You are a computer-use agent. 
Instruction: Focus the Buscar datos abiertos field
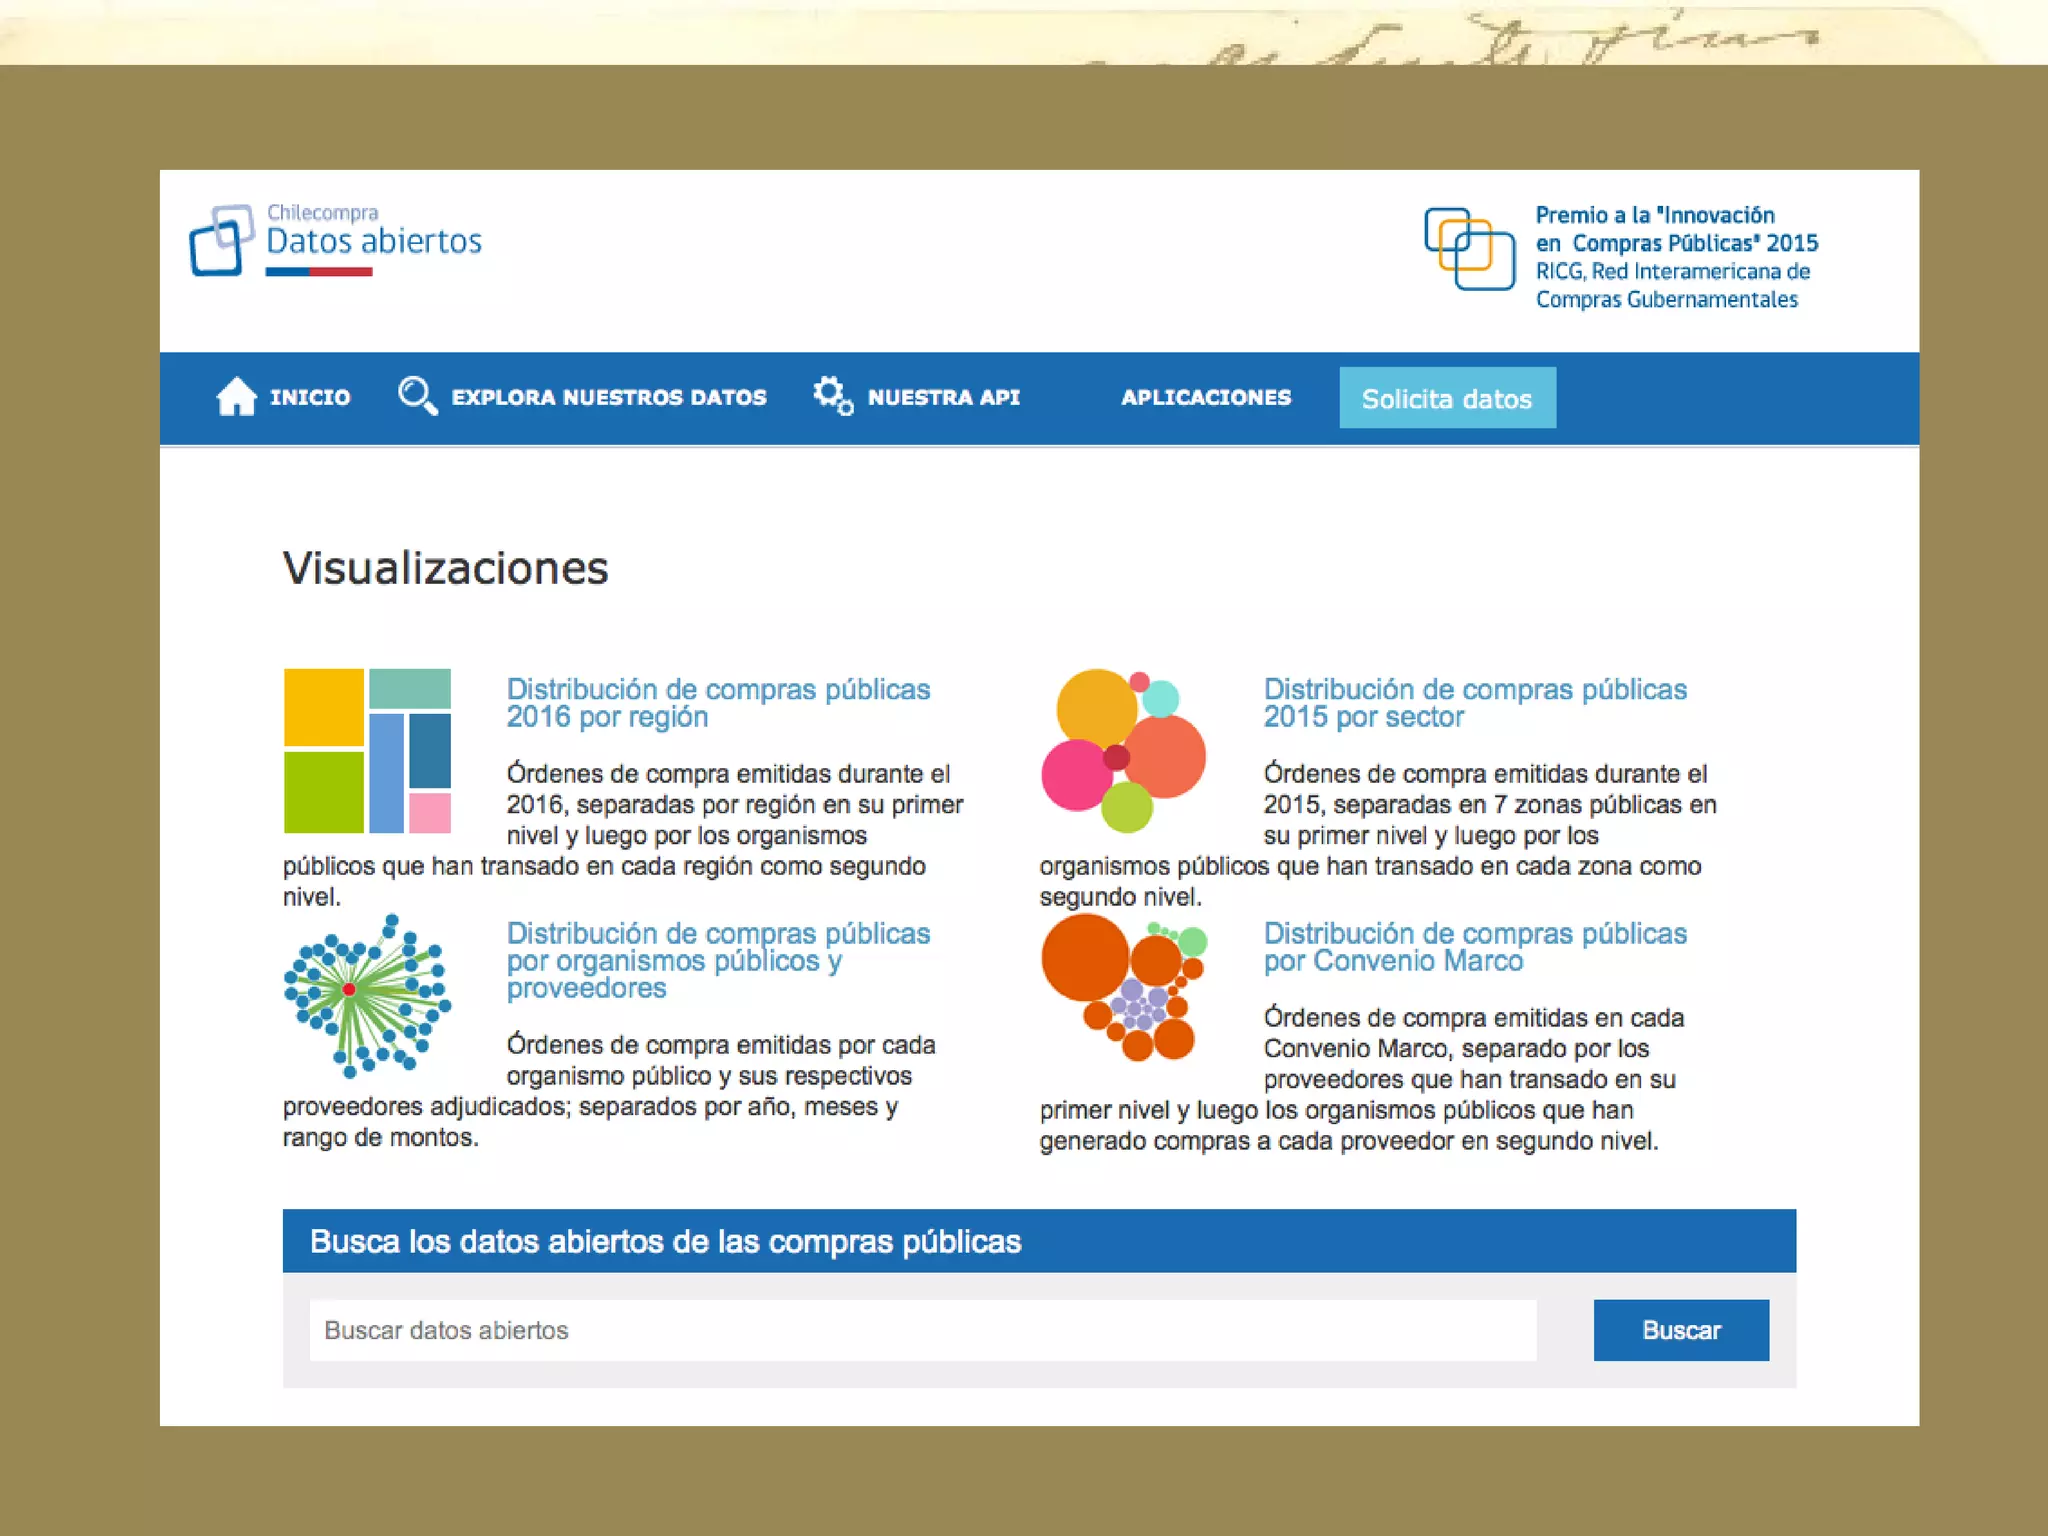tap(922, 1330)
